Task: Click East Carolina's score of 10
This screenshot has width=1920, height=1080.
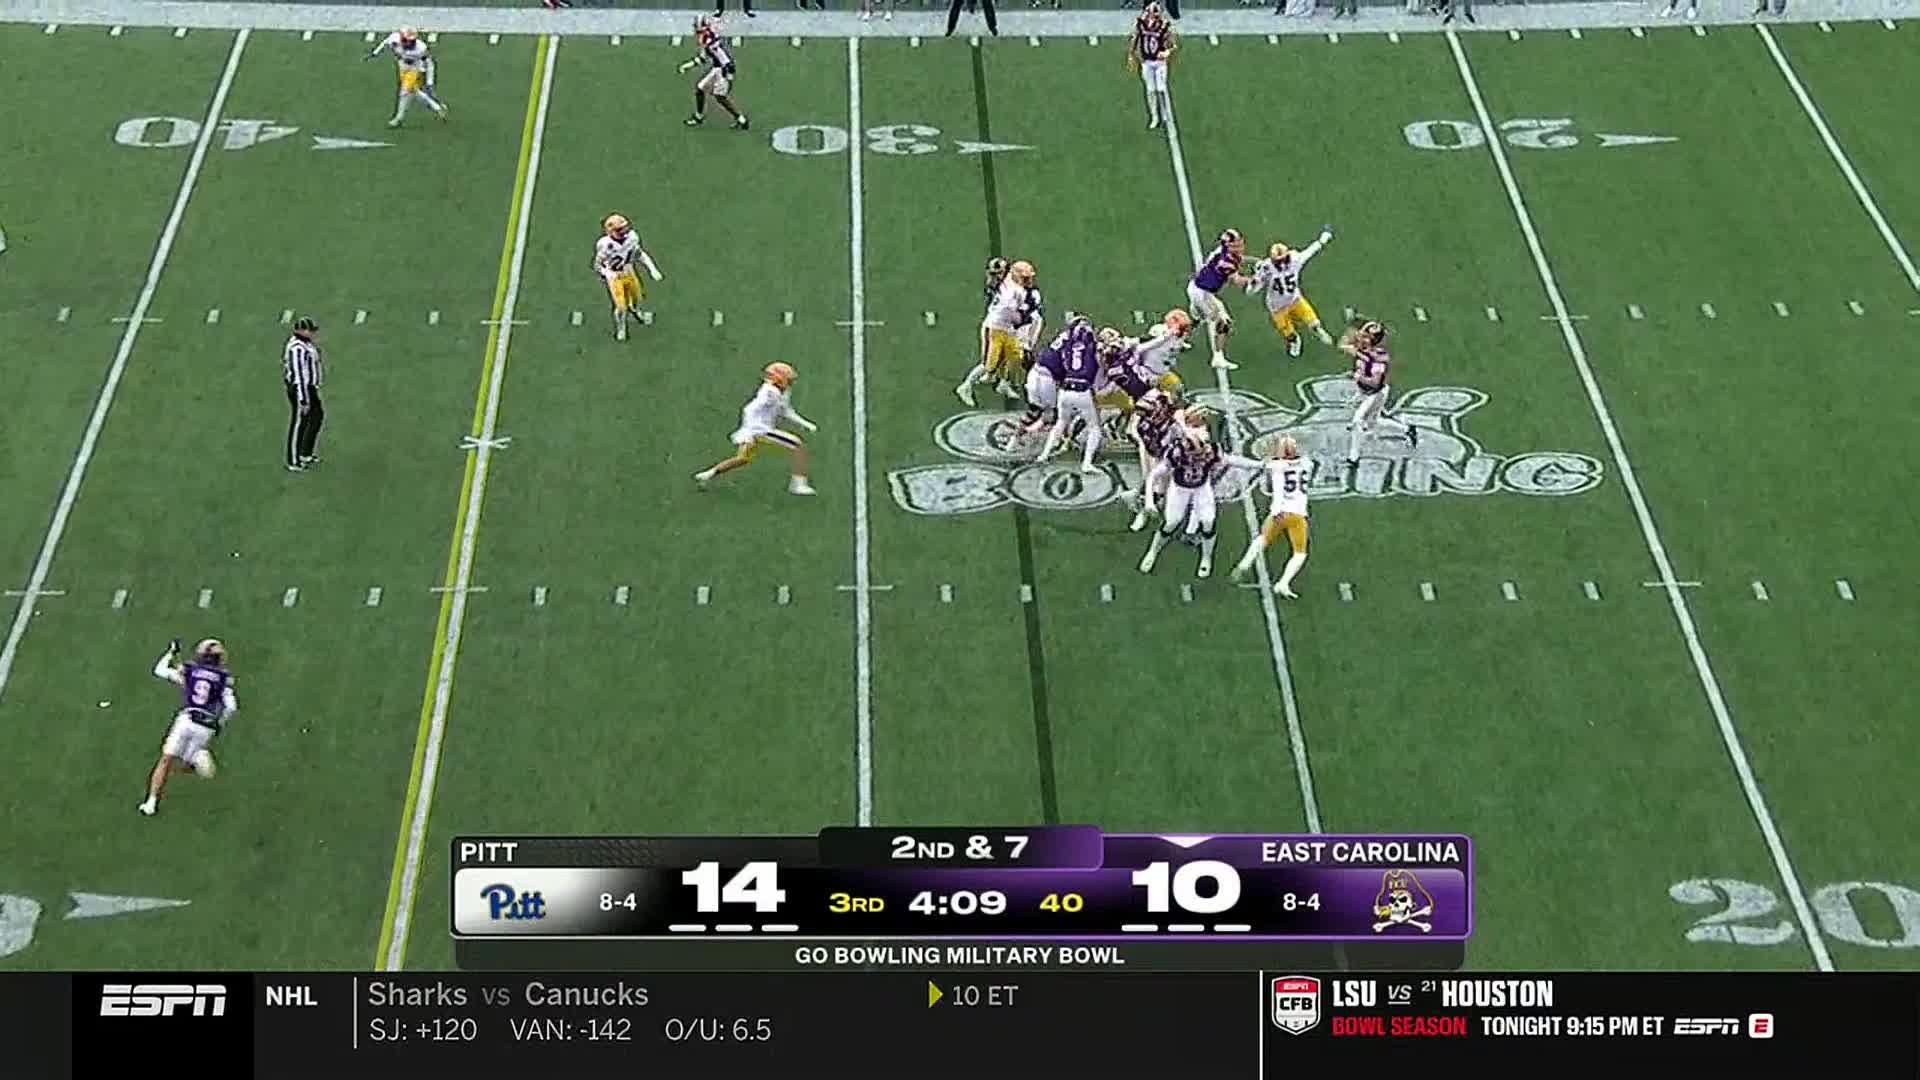Action: point(1186,888)
